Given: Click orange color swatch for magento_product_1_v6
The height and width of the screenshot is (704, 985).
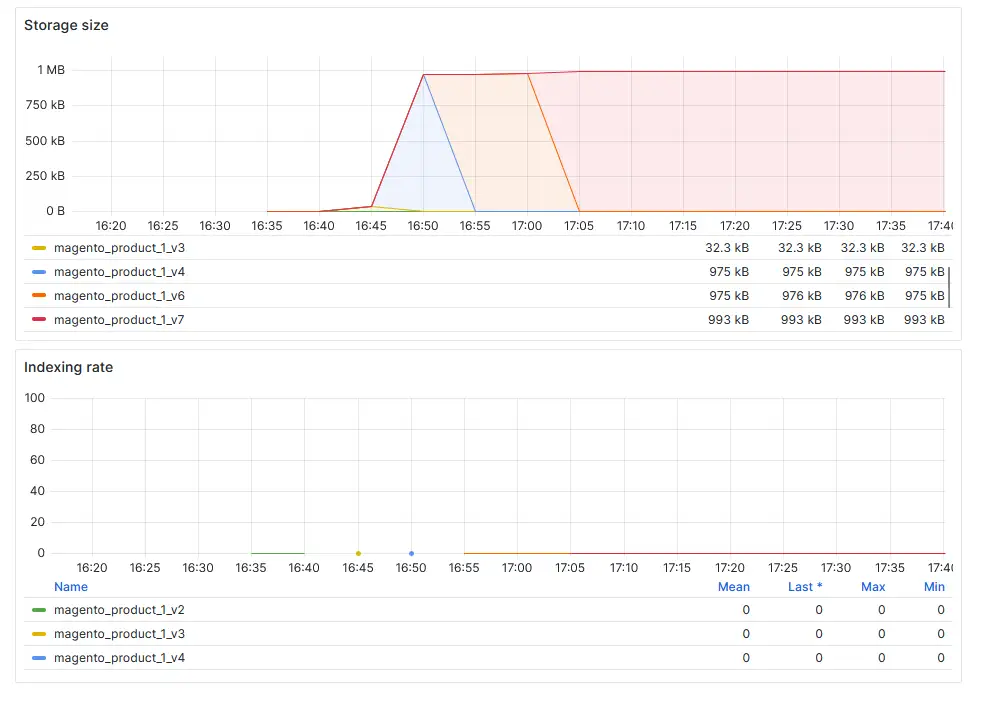Looking at the screenshot, I should click(x=39, y=296).
